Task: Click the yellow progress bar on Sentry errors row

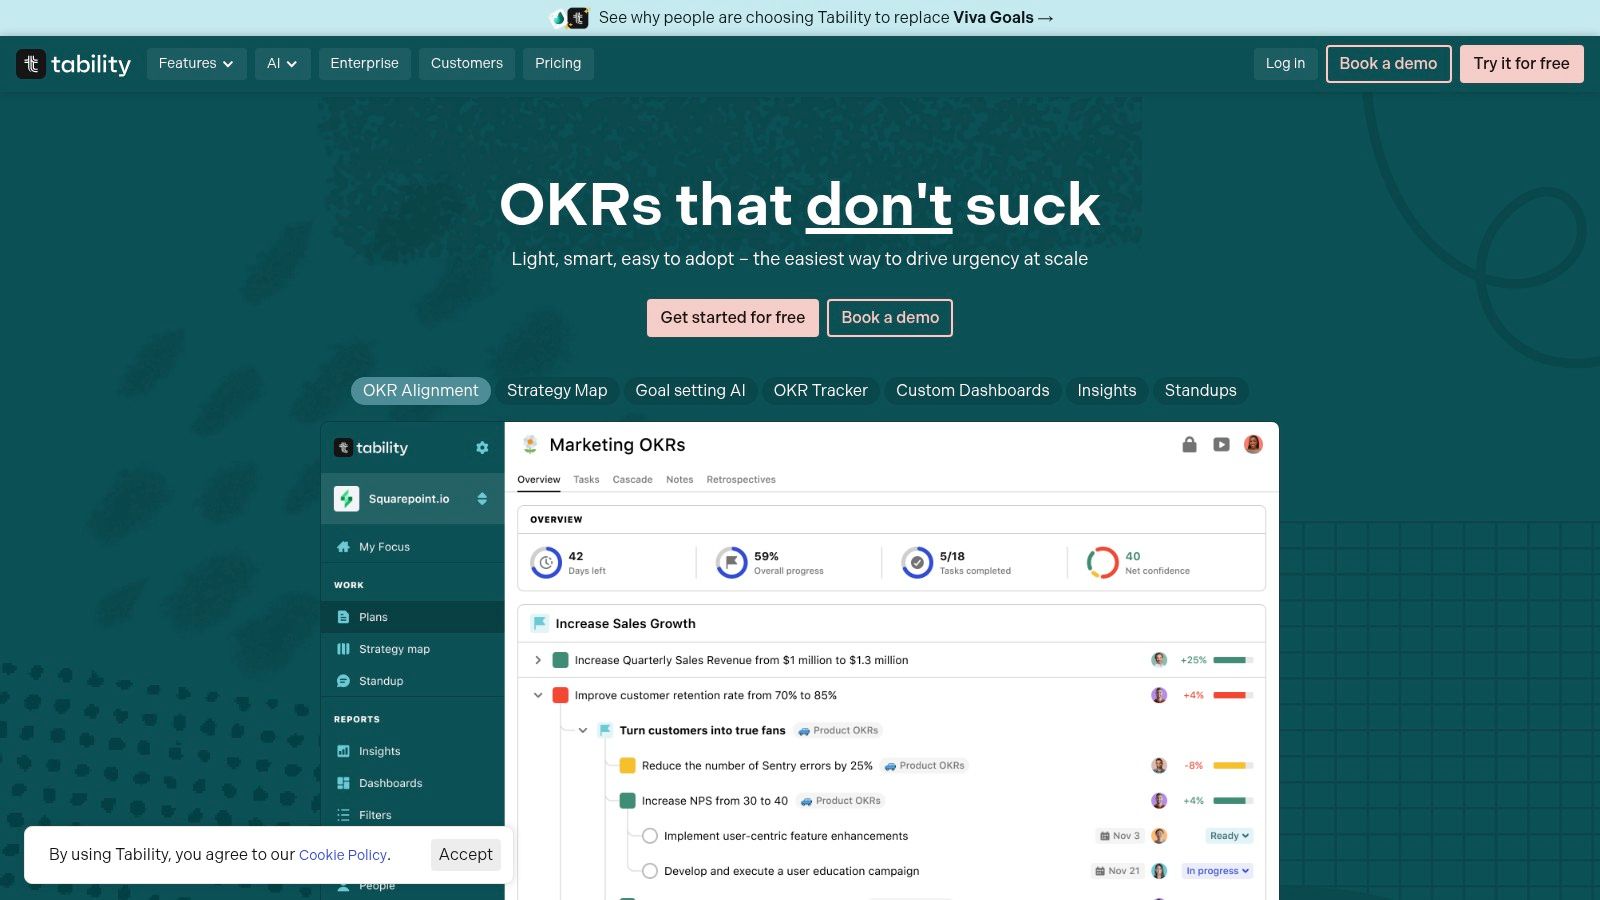Action: click(1233, 766)
